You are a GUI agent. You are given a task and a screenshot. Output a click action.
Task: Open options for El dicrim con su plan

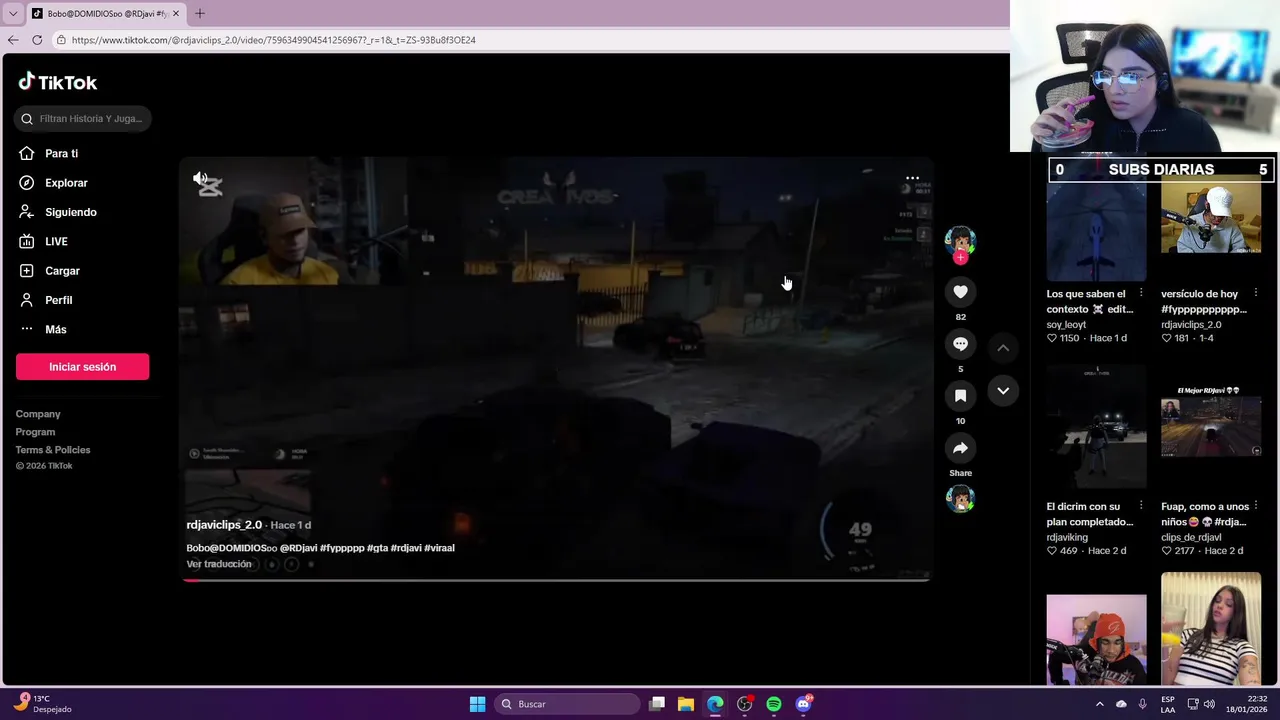tap(1140, 506)
